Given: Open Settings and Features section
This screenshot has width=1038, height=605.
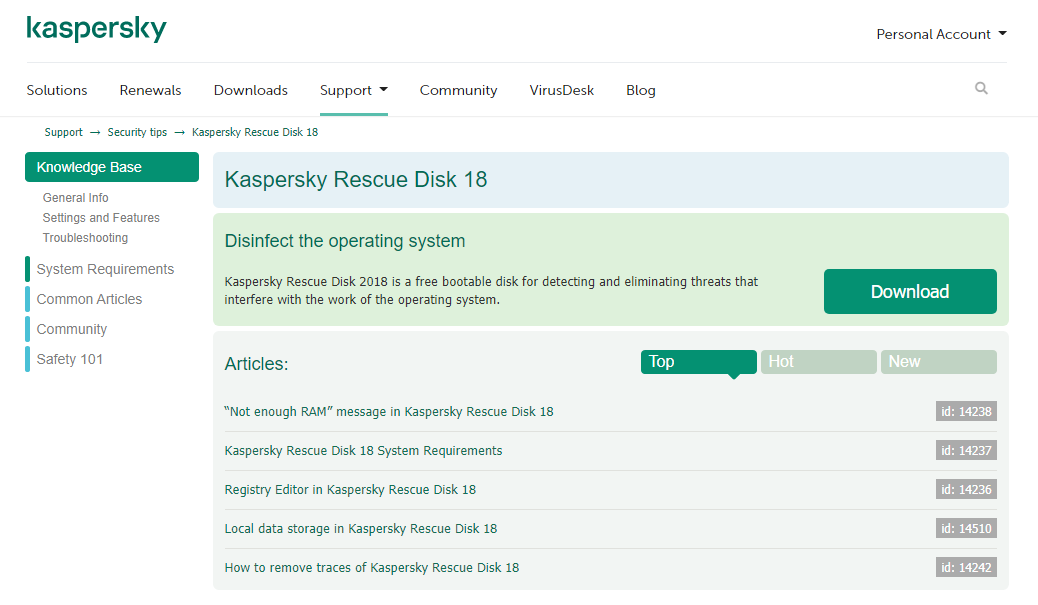Looking at the screenshot, I should [x=101, y=218].
